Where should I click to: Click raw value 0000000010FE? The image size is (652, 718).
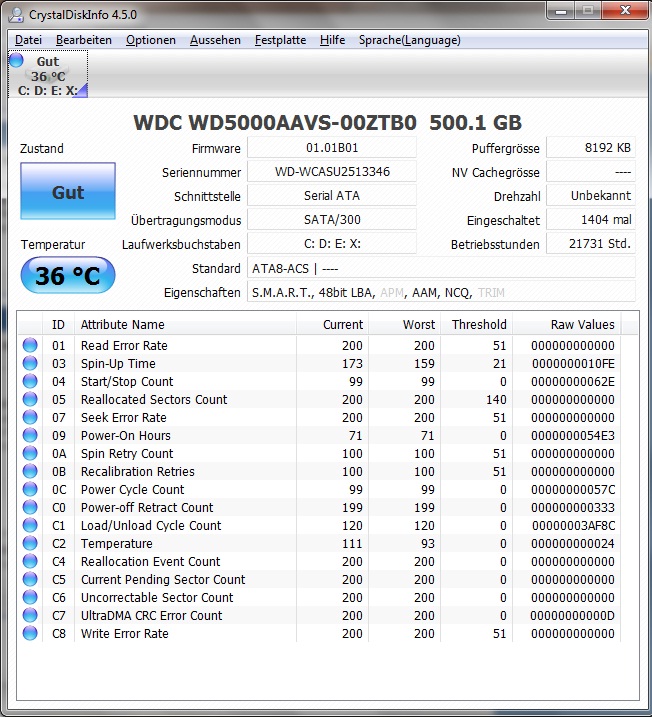pos(573,364)
